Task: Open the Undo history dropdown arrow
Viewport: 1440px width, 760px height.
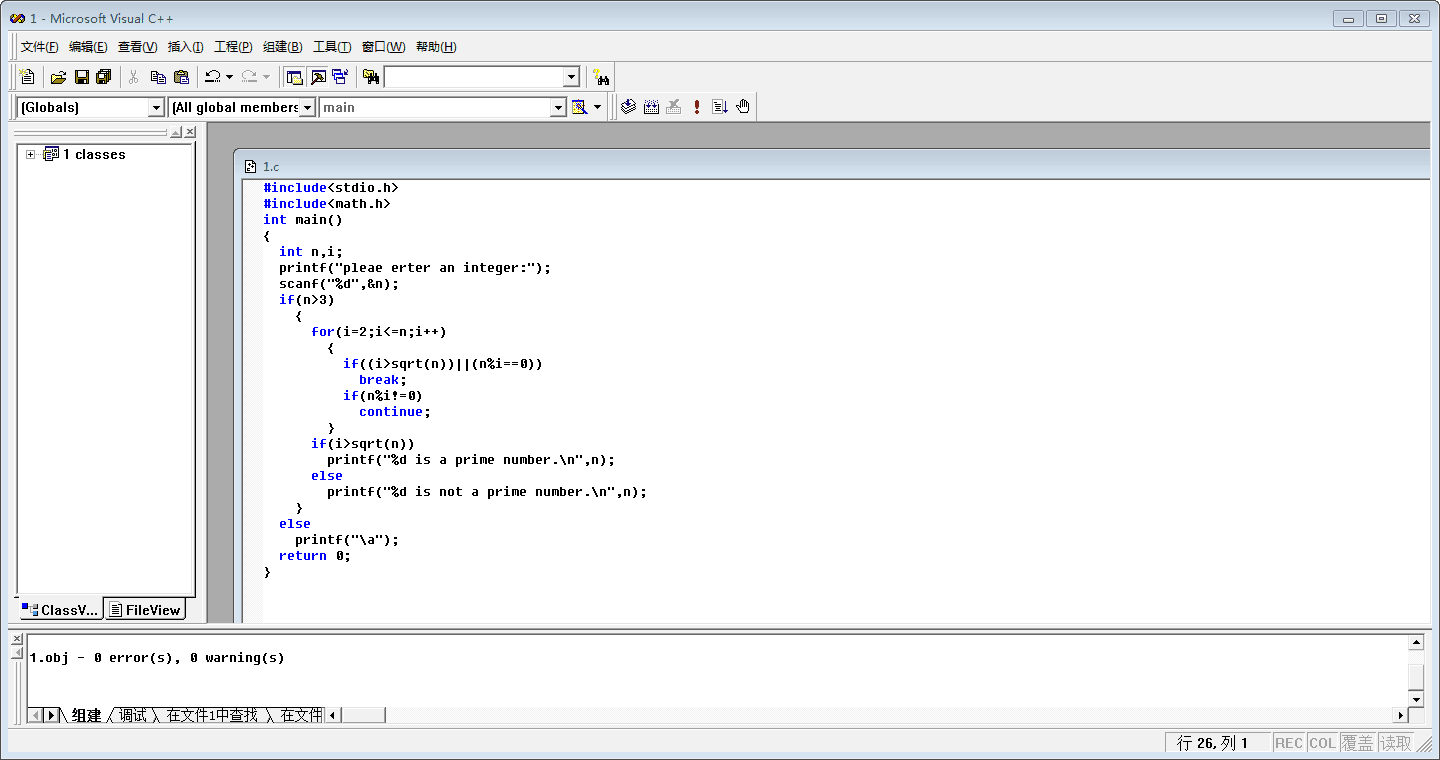Action: click(x=229, y=77)
